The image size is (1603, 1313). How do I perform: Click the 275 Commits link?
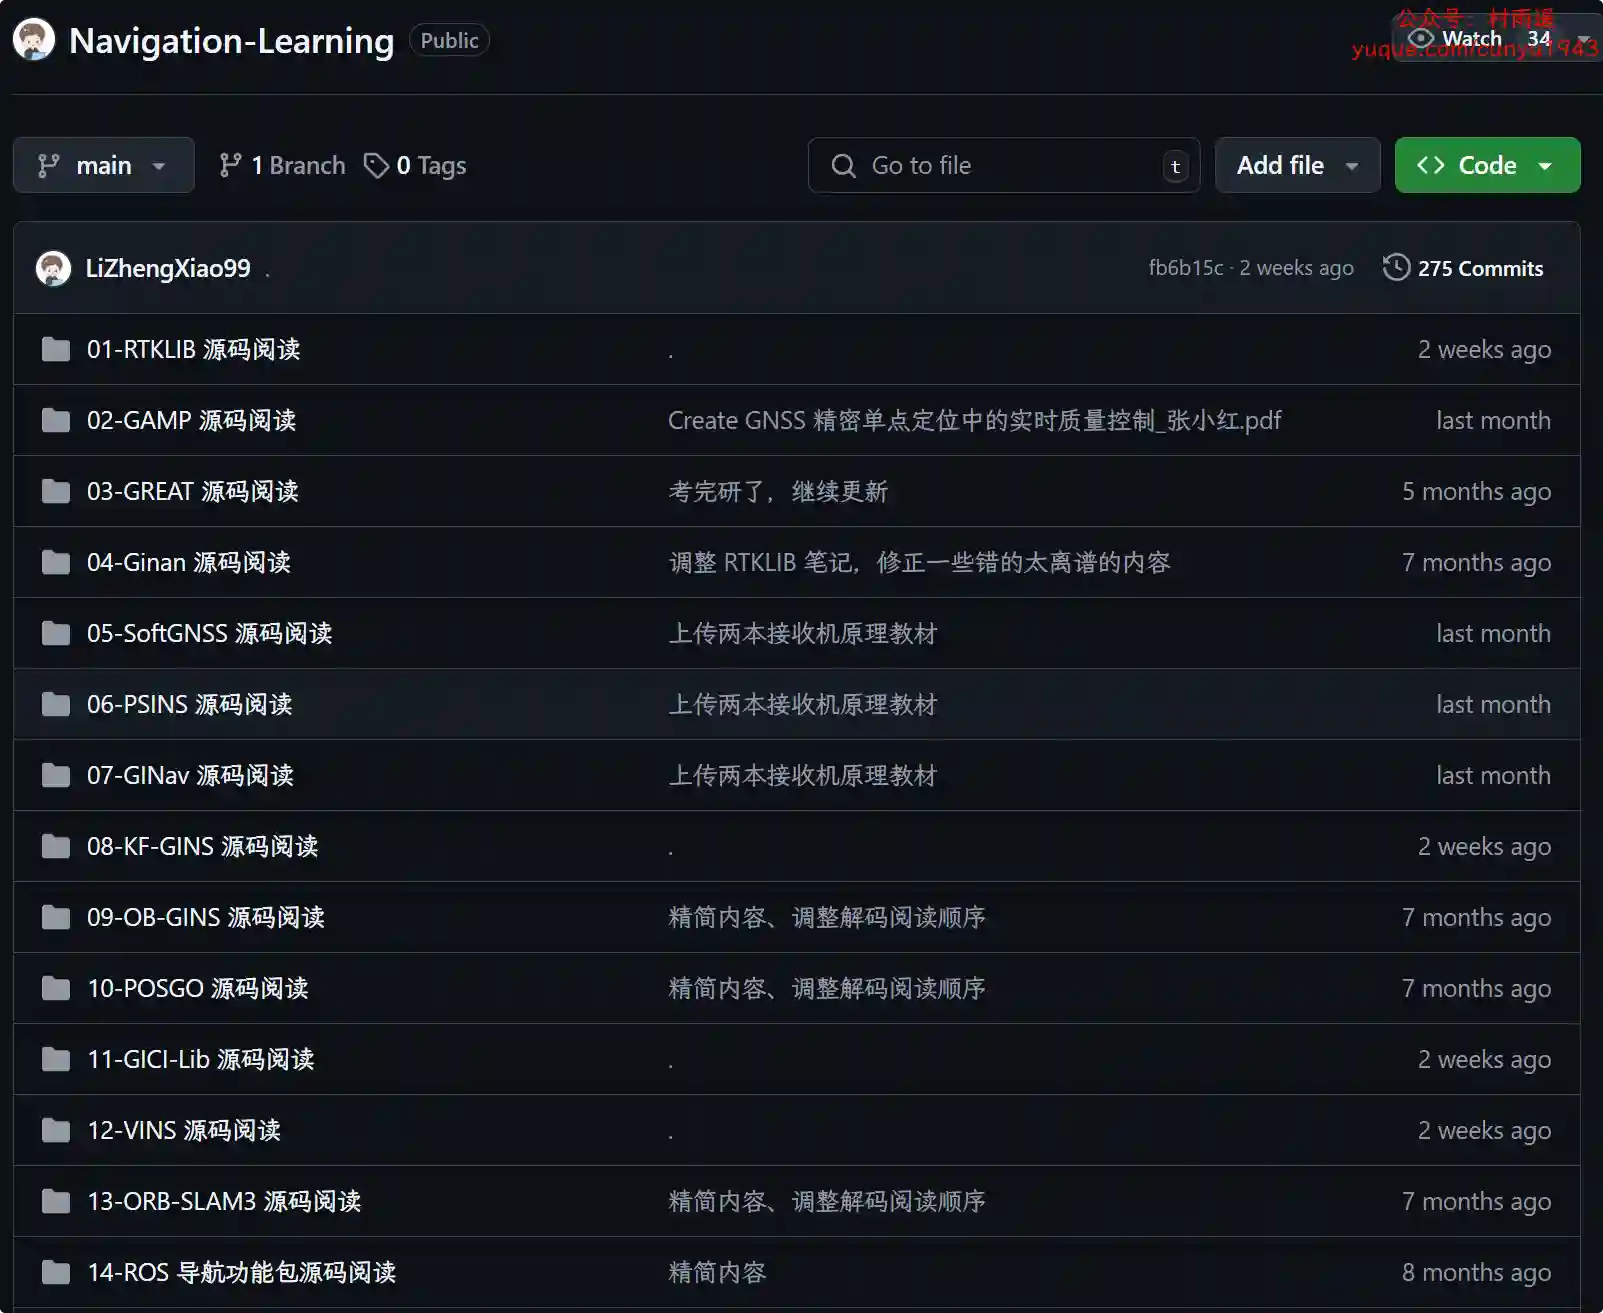(x=1479, y=268)
